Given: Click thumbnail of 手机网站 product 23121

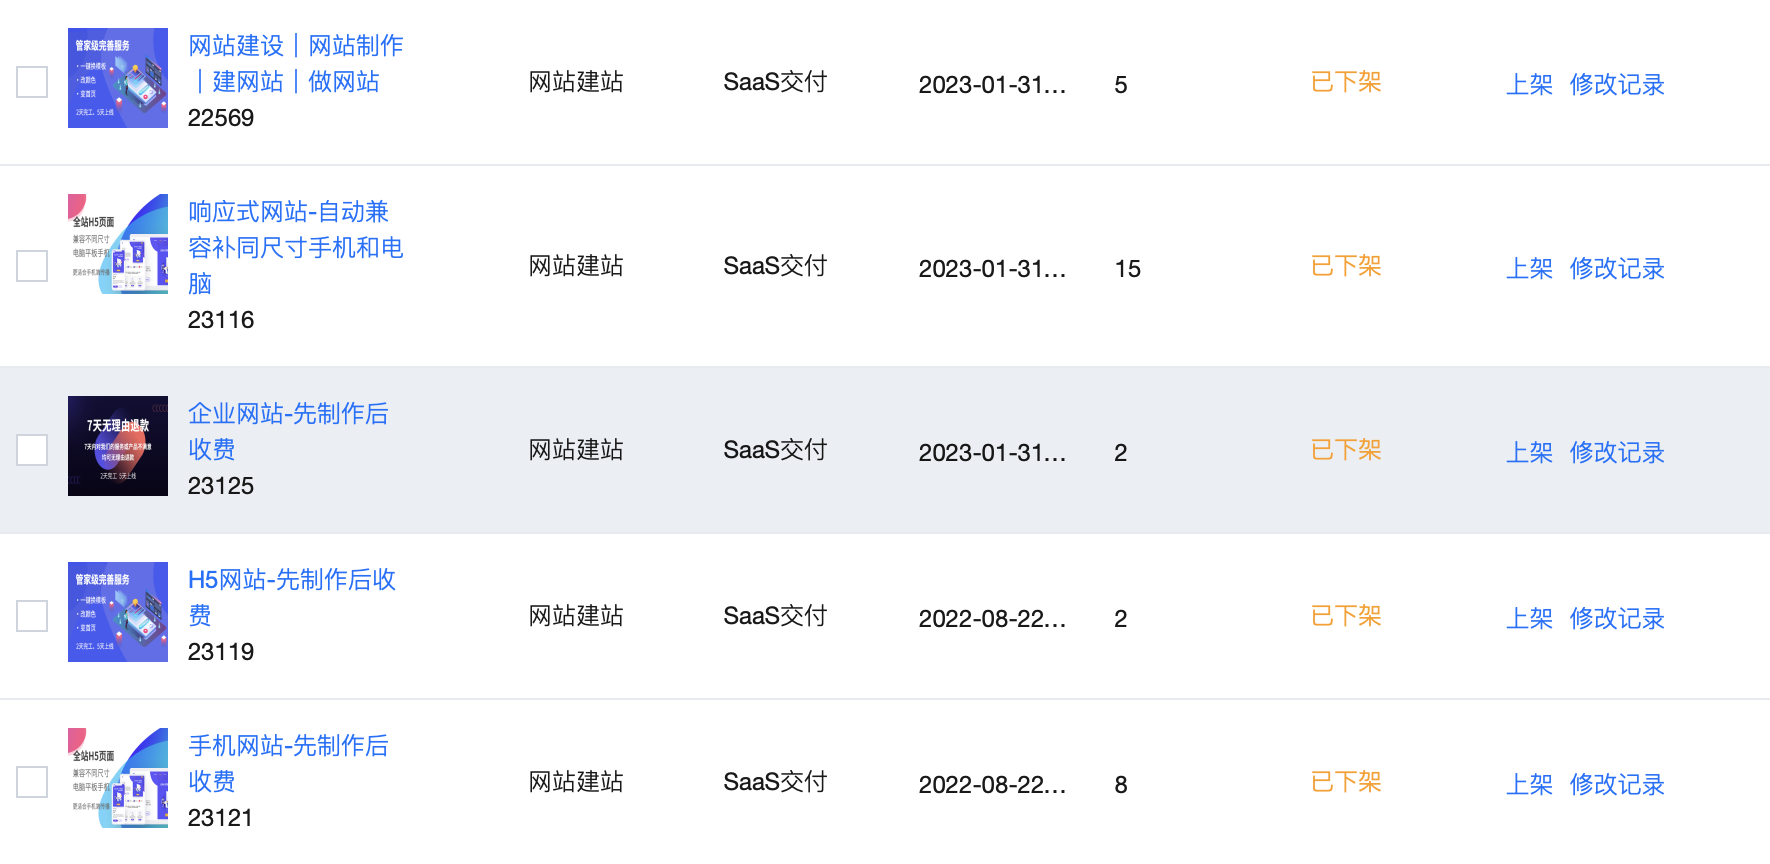Looking at the screenshot, I should click(118, 778).
